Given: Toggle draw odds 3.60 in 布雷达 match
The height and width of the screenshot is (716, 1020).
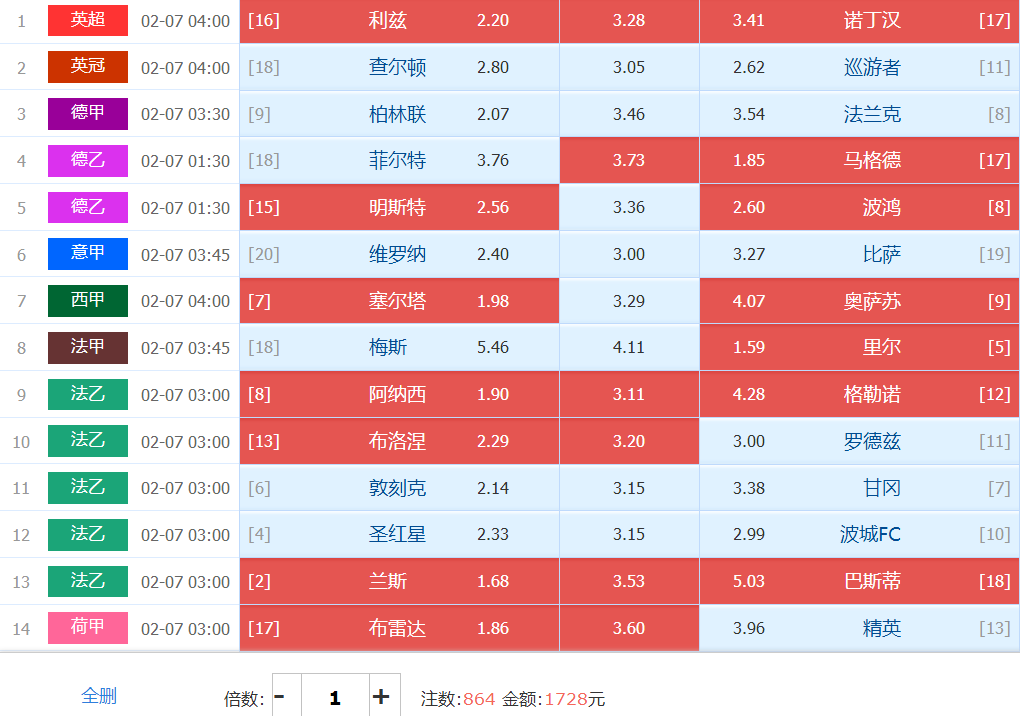Looking at the screenshot, I should click(x=629, y=629).
